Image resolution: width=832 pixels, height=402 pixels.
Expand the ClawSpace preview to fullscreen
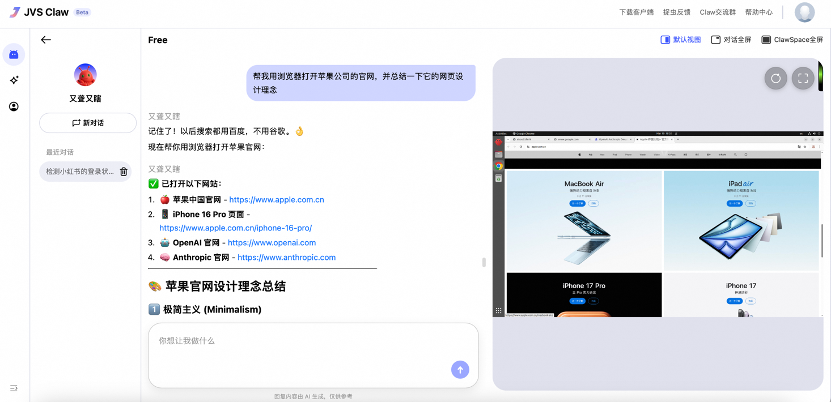[803, 78]
